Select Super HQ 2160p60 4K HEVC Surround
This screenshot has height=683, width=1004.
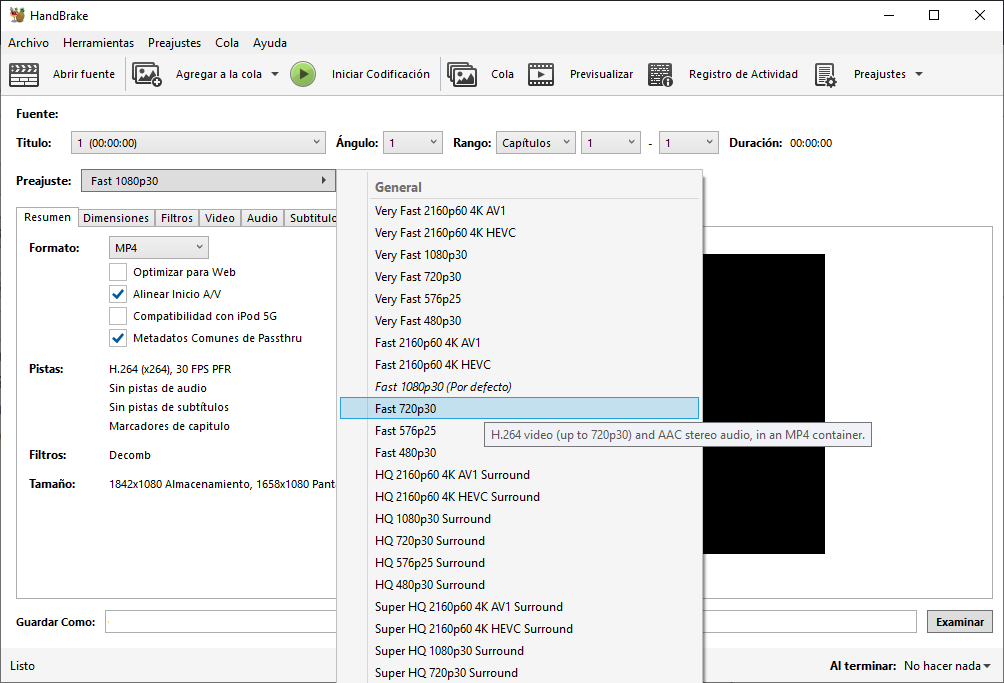[519, 629]
